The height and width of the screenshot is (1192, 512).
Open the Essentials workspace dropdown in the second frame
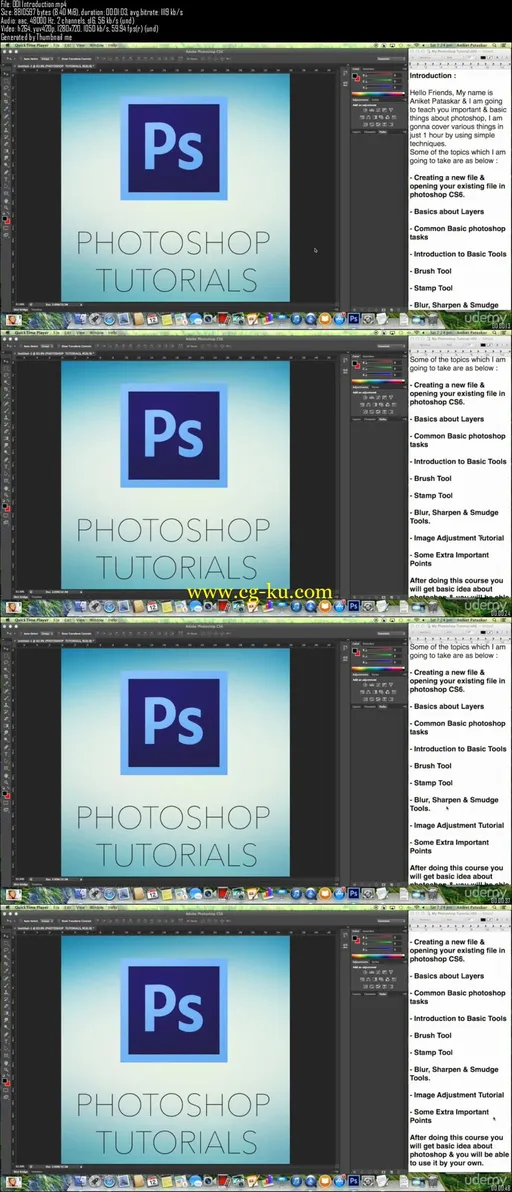tap(391, 346)
